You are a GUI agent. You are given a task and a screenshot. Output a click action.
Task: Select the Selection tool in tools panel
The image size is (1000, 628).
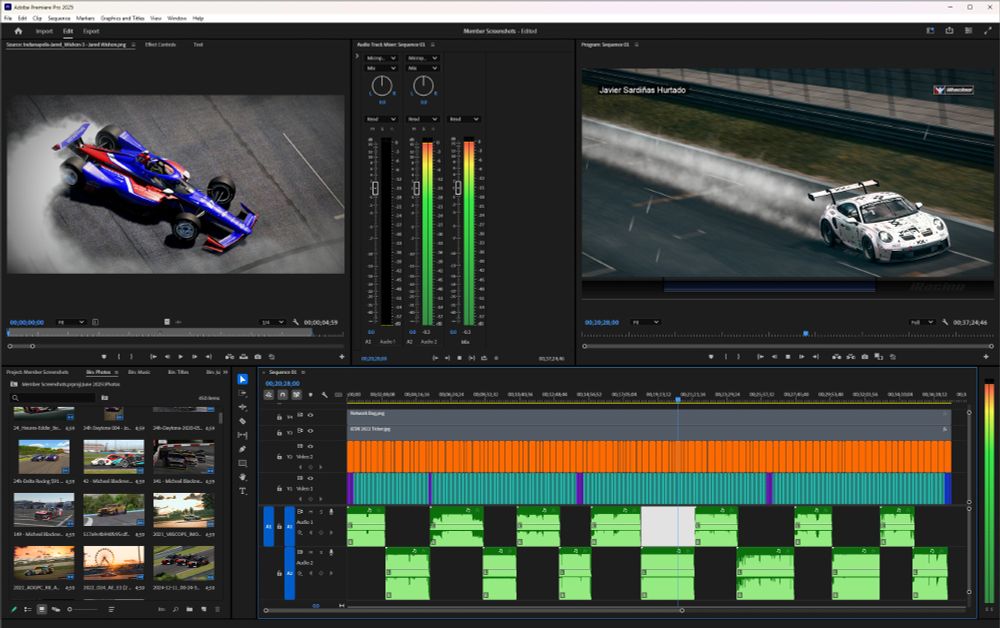pyautogui.click(x=242, y=379)
